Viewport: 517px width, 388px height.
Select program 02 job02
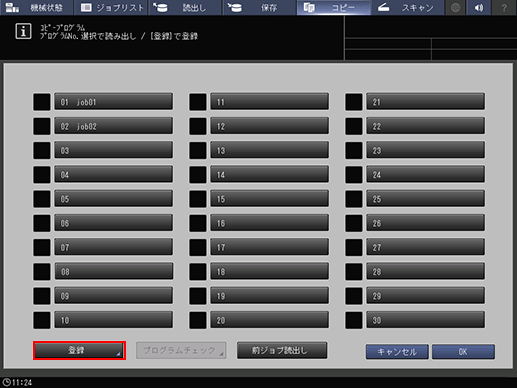point(114,126)
